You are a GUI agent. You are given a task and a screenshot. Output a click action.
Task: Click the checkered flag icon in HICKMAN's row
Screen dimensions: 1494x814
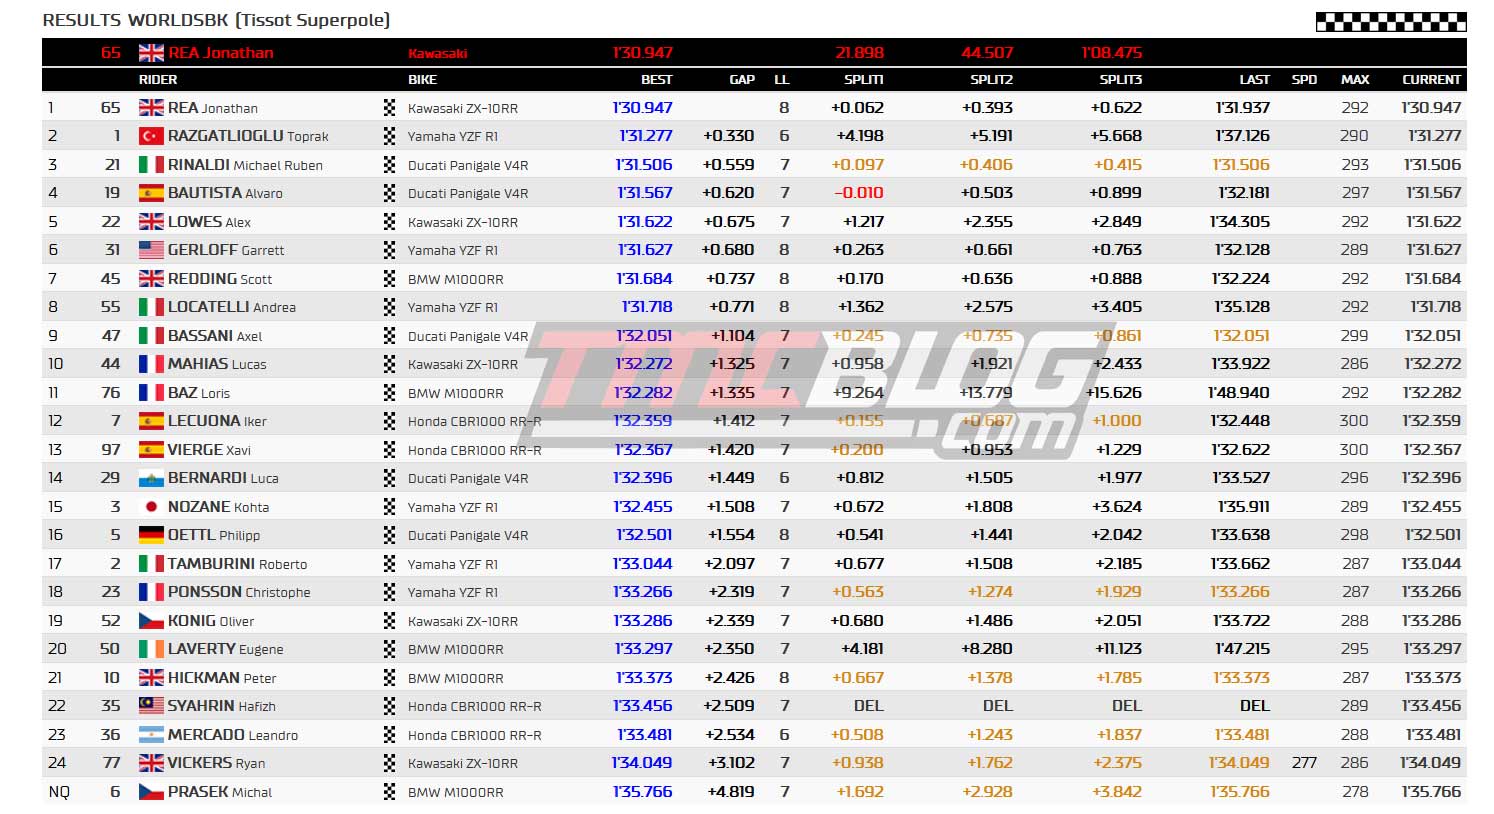coord(390,677)
